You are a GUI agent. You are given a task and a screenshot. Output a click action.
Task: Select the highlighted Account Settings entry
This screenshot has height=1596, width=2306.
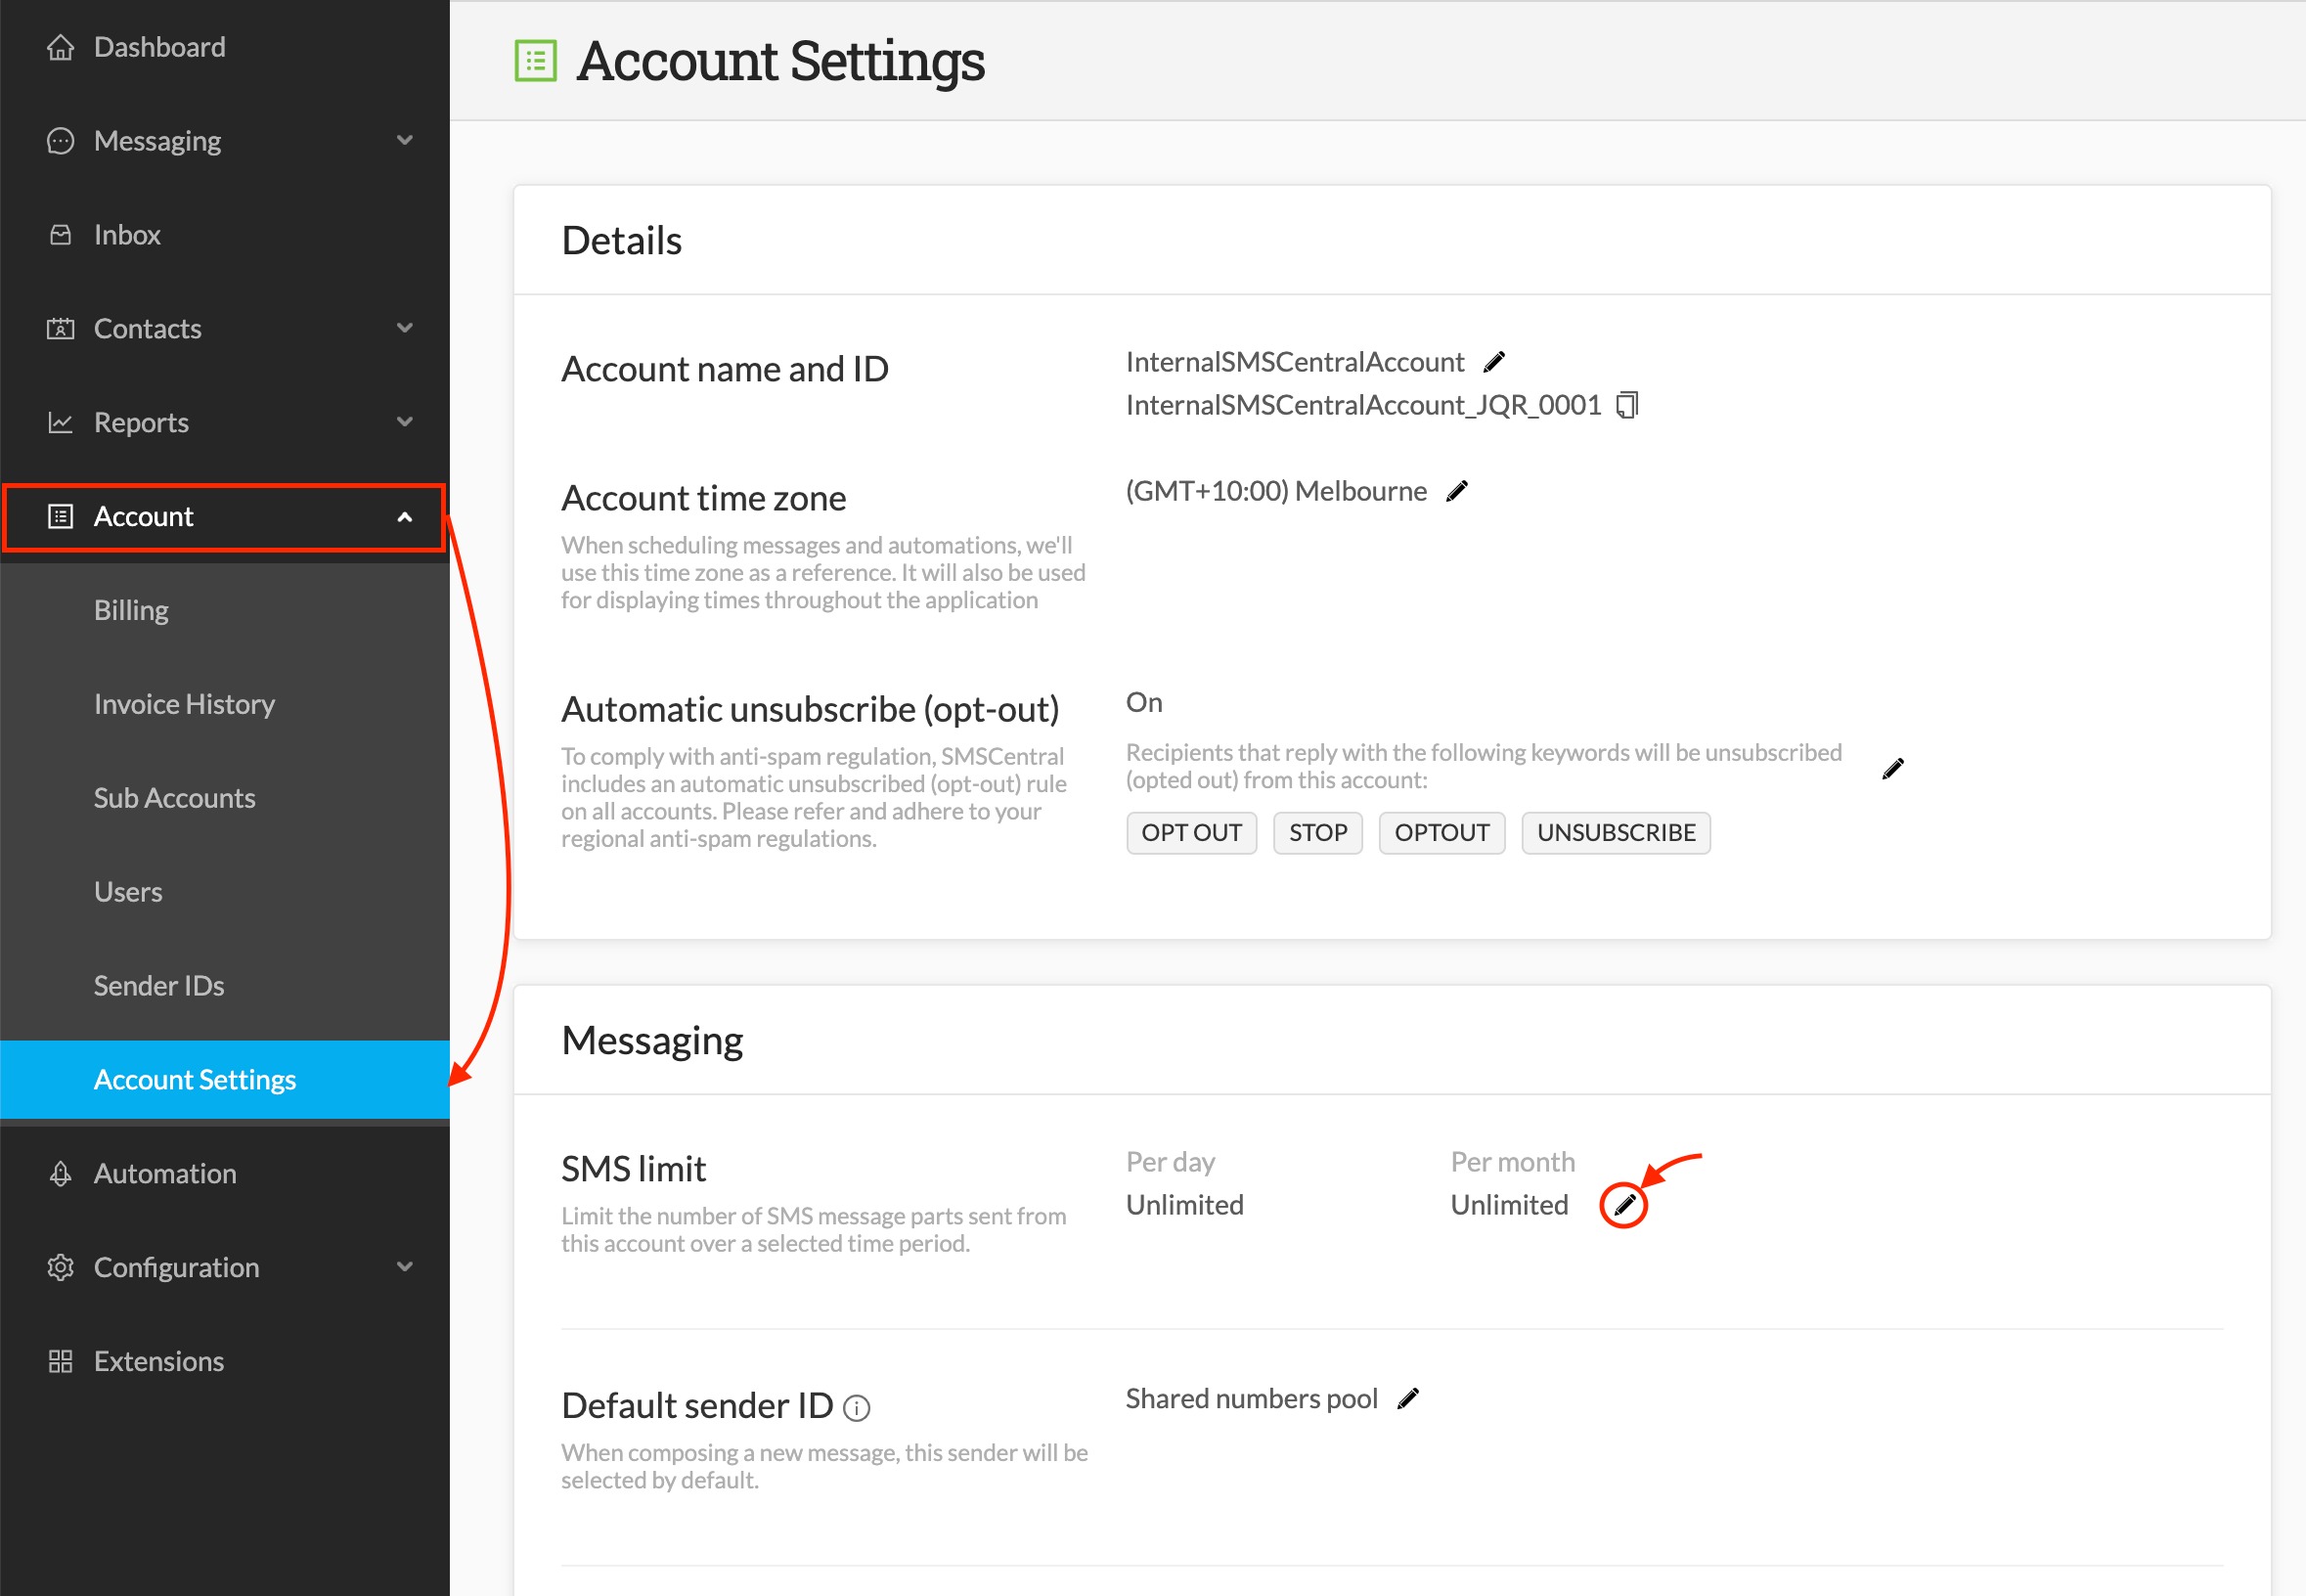coord(194,1079)
